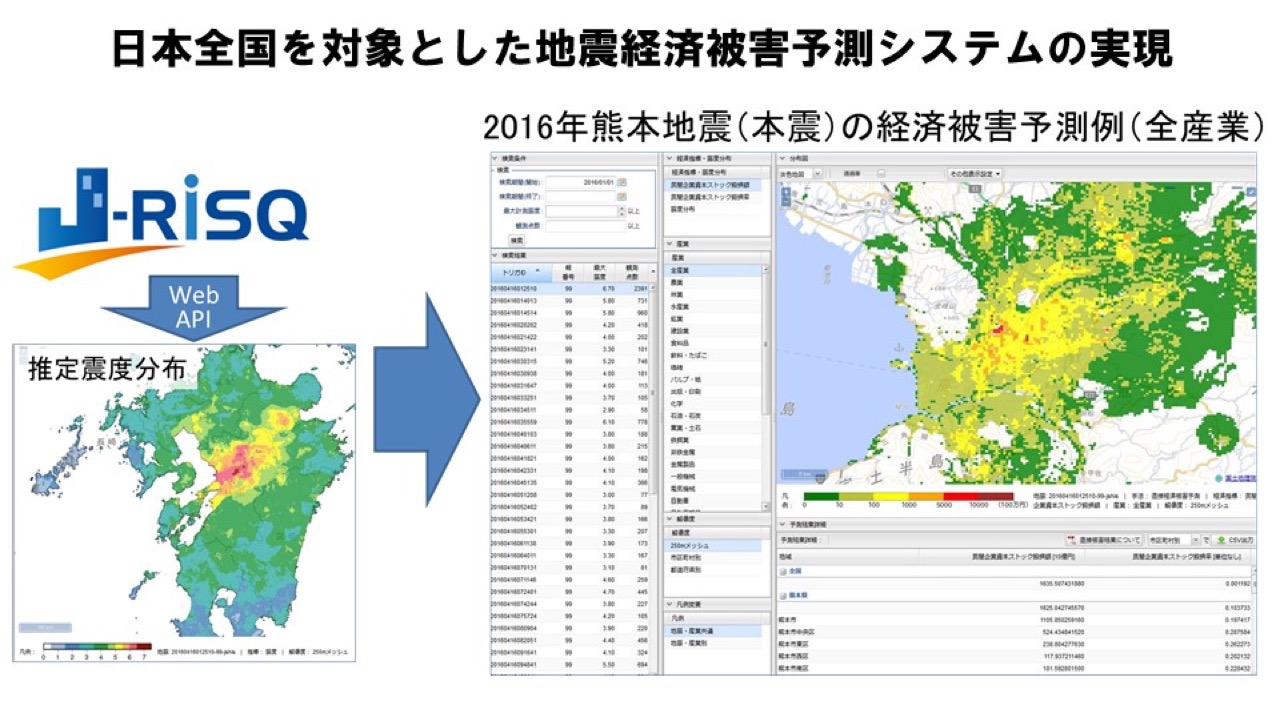Select 全産業 in the industry list

[680, 271]
